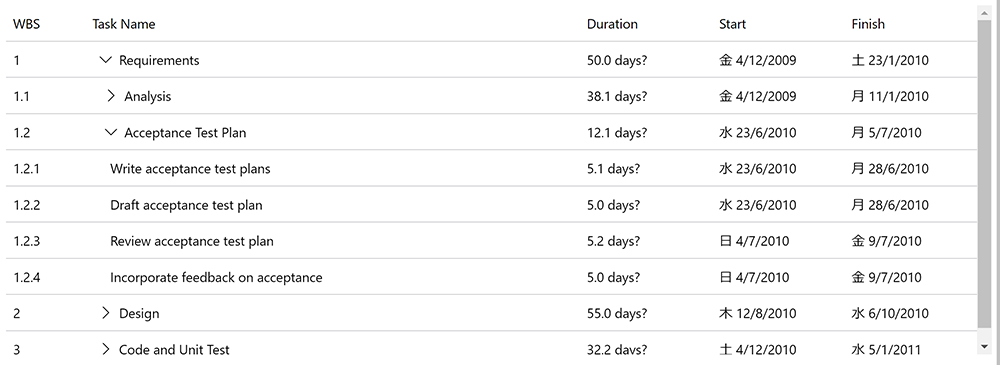Viewport: 1000px width, 365px height.
Task: Click the 50.0 days? duration cell
Action: pos(617,60)
